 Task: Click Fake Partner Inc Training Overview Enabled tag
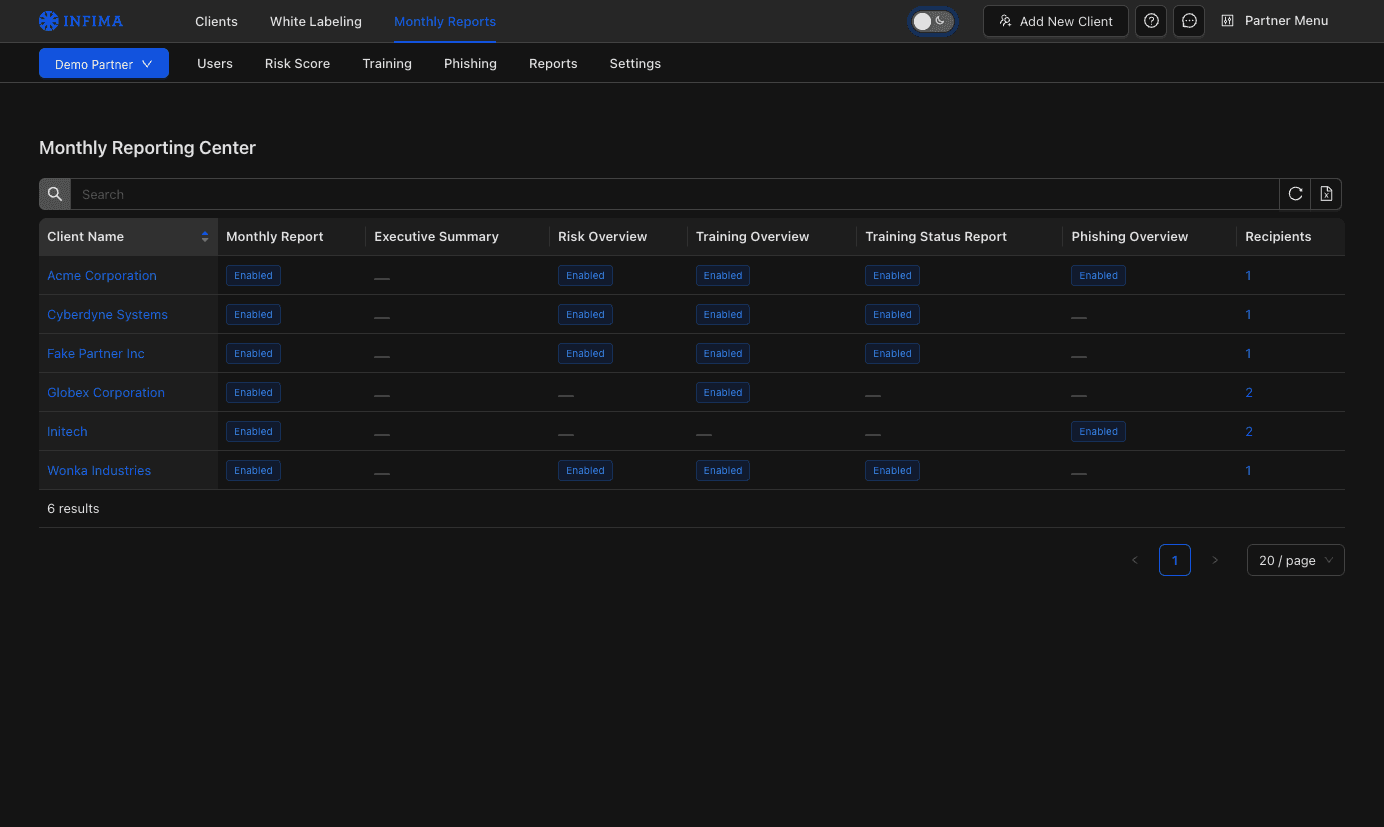pos(722,353)
